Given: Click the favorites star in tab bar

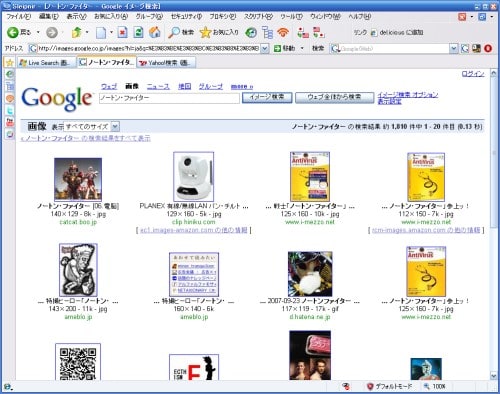Looking at the screenshot, I should click(x=9, y=62).
